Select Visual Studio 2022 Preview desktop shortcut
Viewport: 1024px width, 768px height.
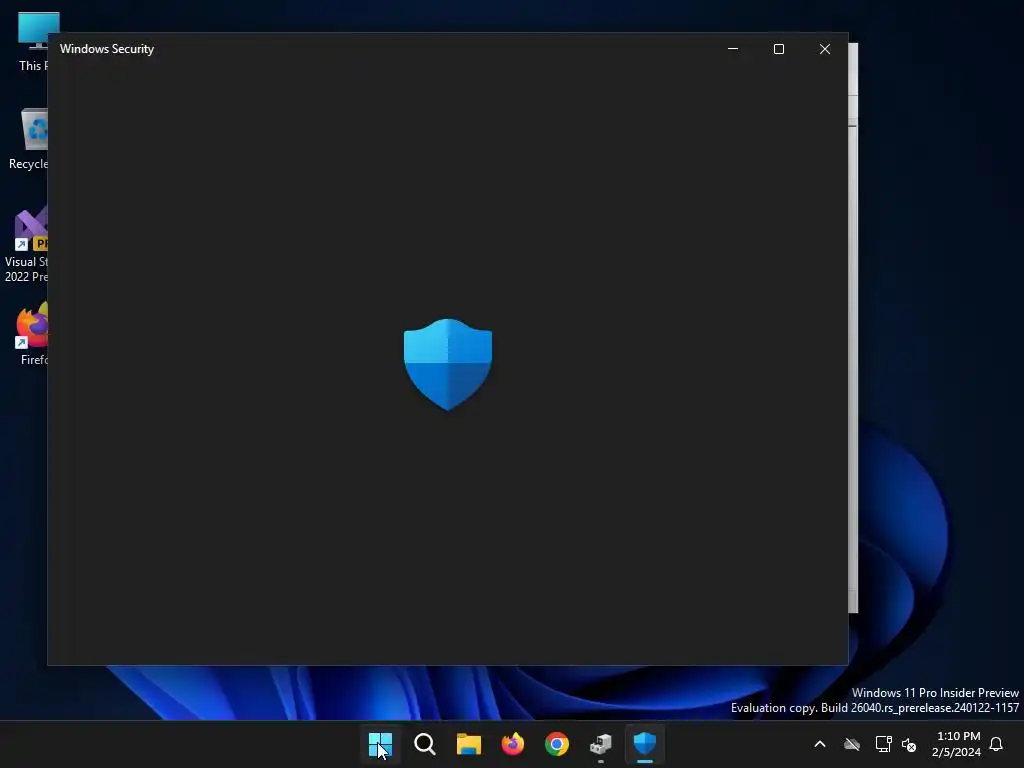(x=27, y=244)
